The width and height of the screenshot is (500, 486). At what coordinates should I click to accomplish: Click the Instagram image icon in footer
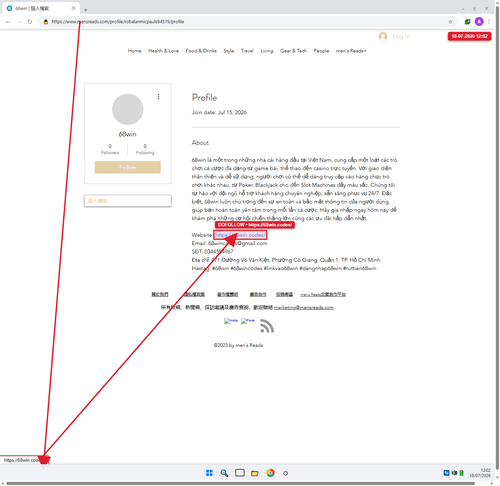(x=231, y=321)
